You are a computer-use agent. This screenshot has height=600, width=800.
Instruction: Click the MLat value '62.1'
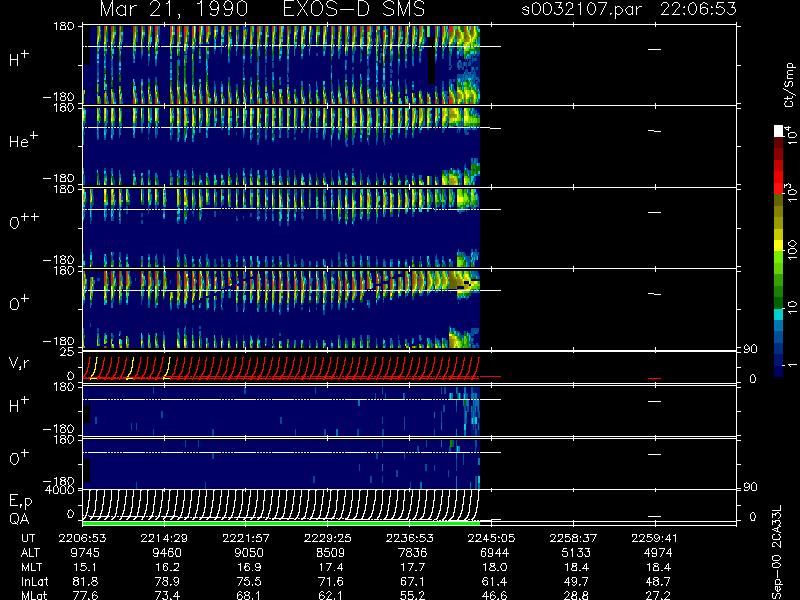pos(331,595)
